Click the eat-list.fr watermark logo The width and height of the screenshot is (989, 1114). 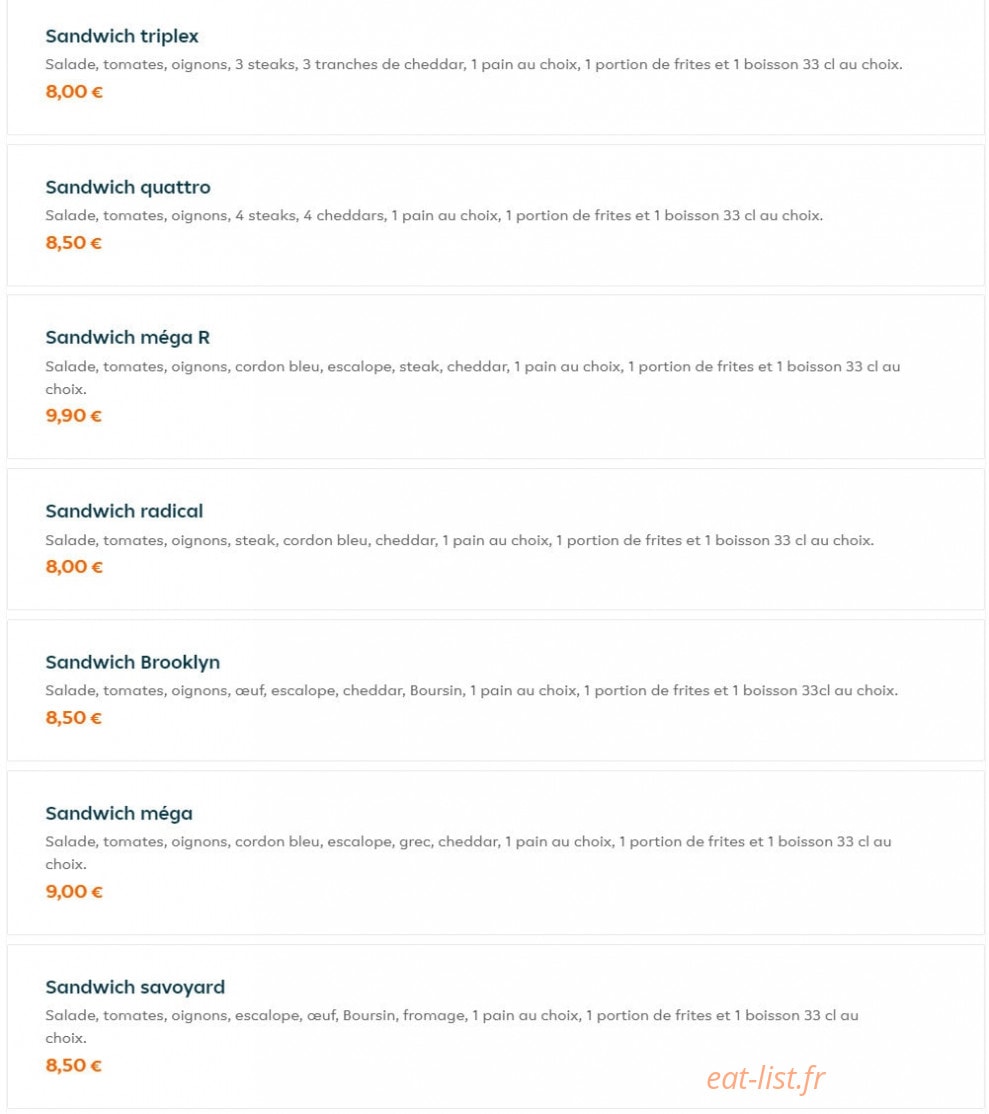pos(765,1078)
